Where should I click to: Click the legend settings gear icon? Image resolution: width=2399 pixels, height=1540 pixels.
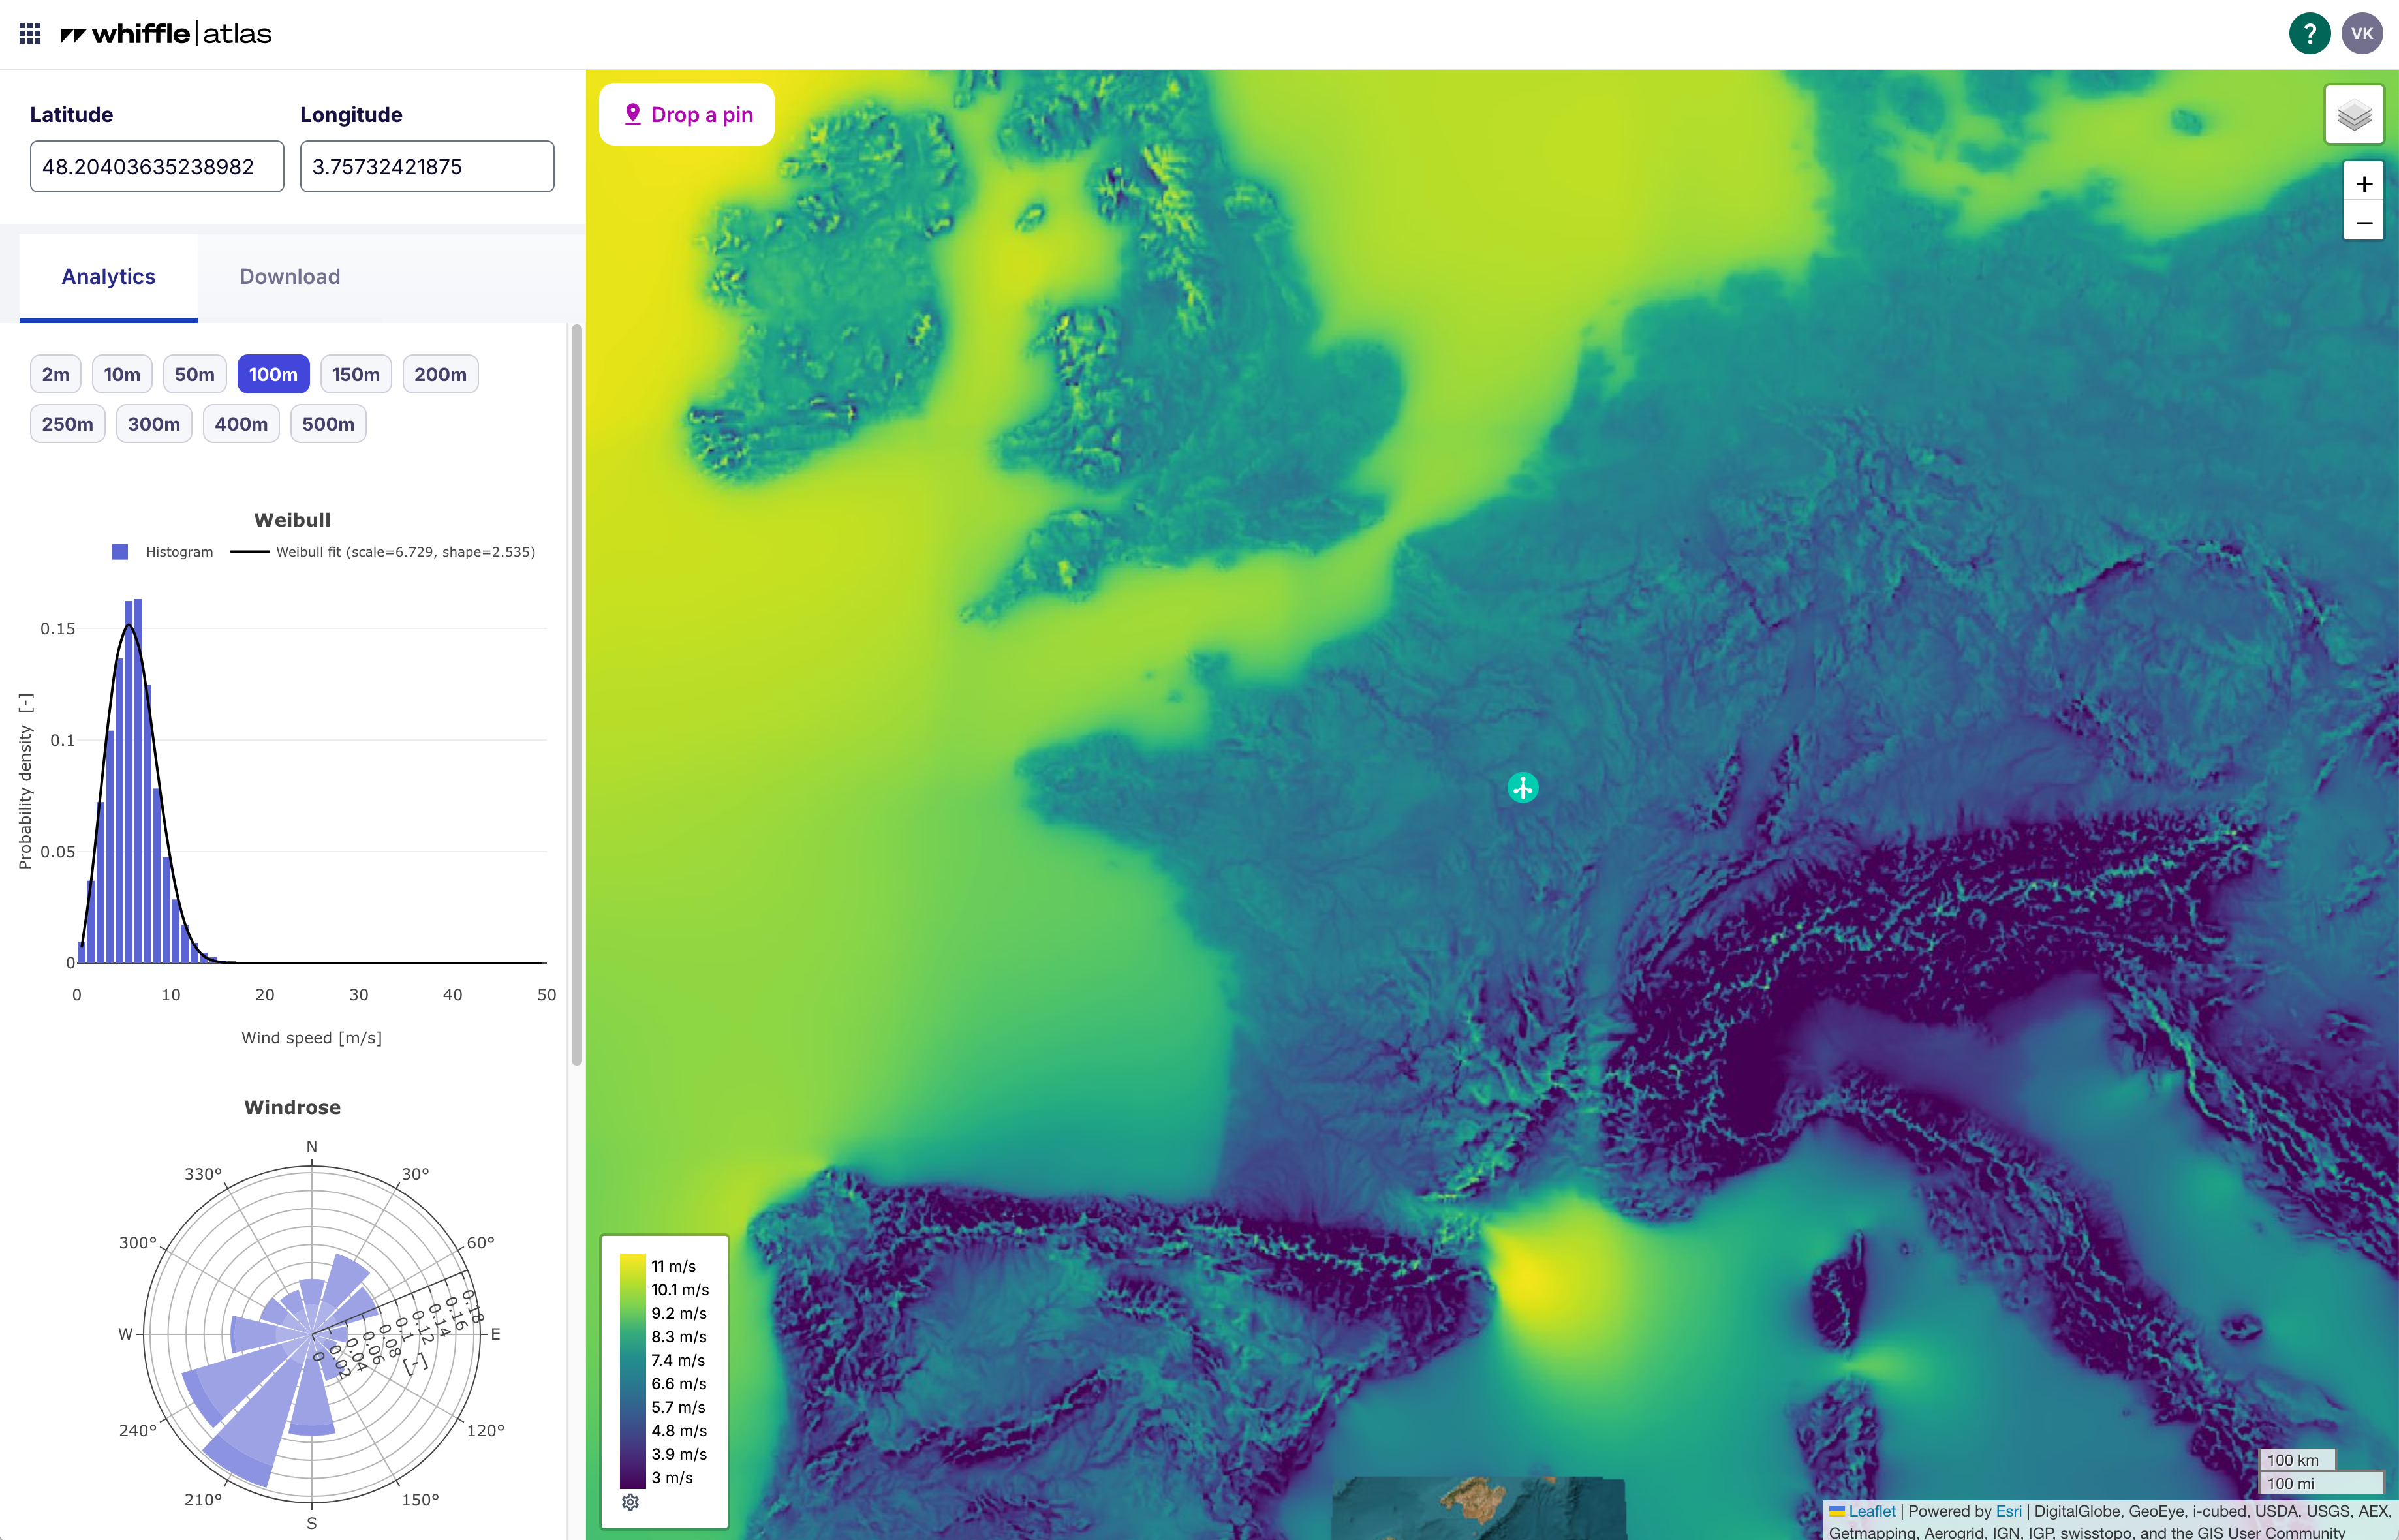(x=630, y=1502)
